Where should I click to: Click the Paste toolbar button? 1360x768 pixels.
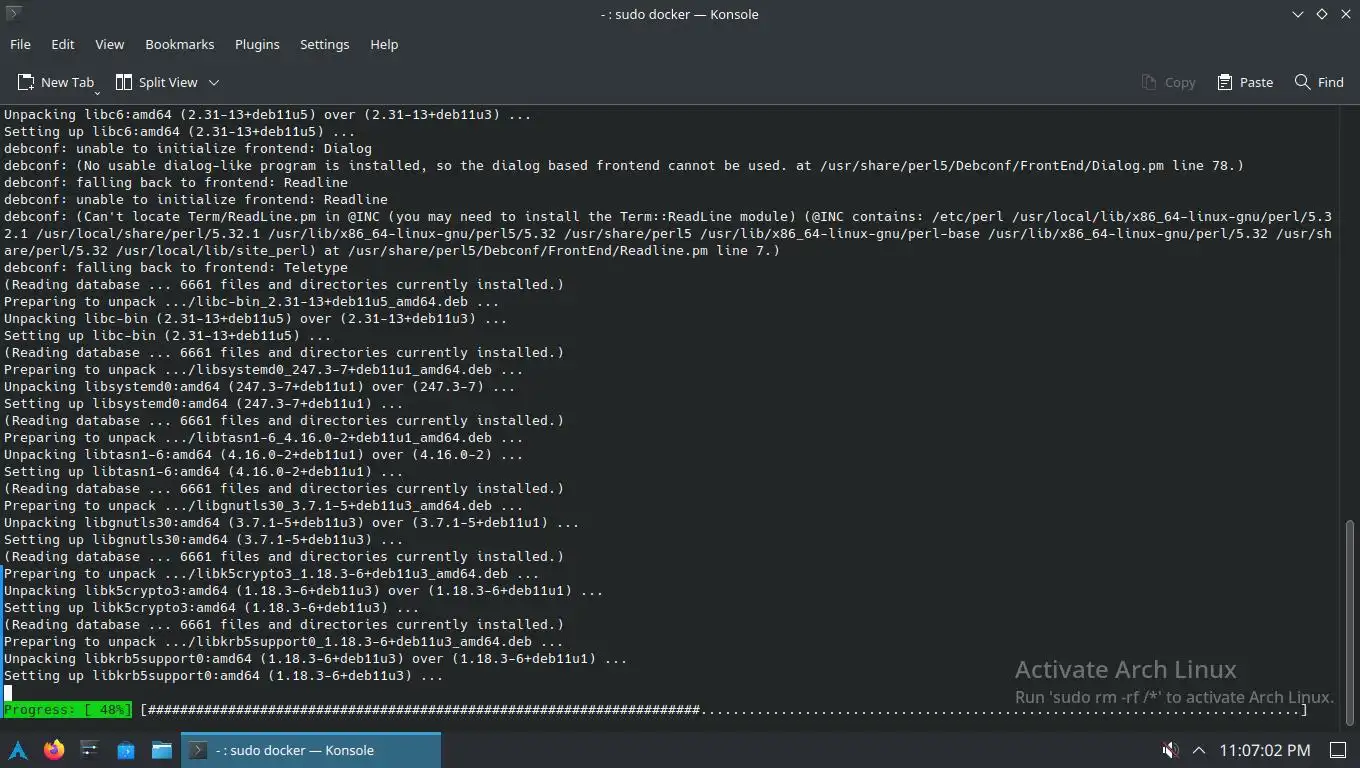(x=1245, y=82)
